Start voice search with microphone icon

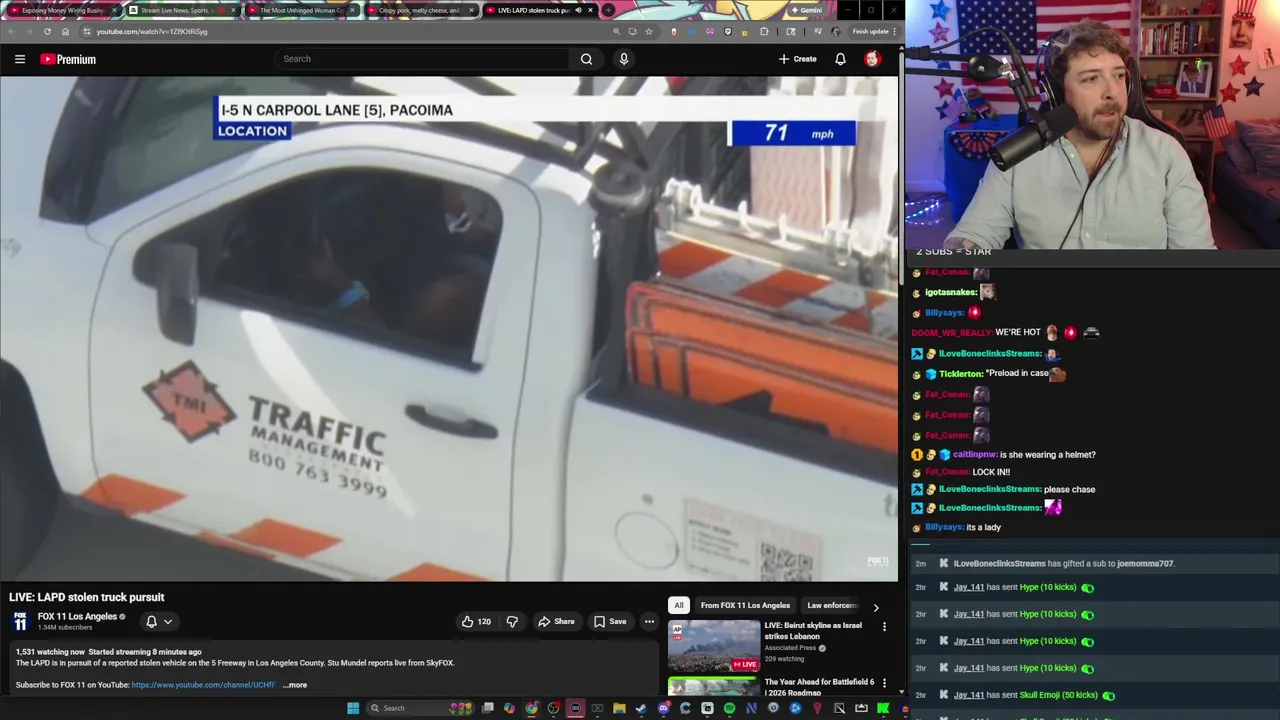624,59
